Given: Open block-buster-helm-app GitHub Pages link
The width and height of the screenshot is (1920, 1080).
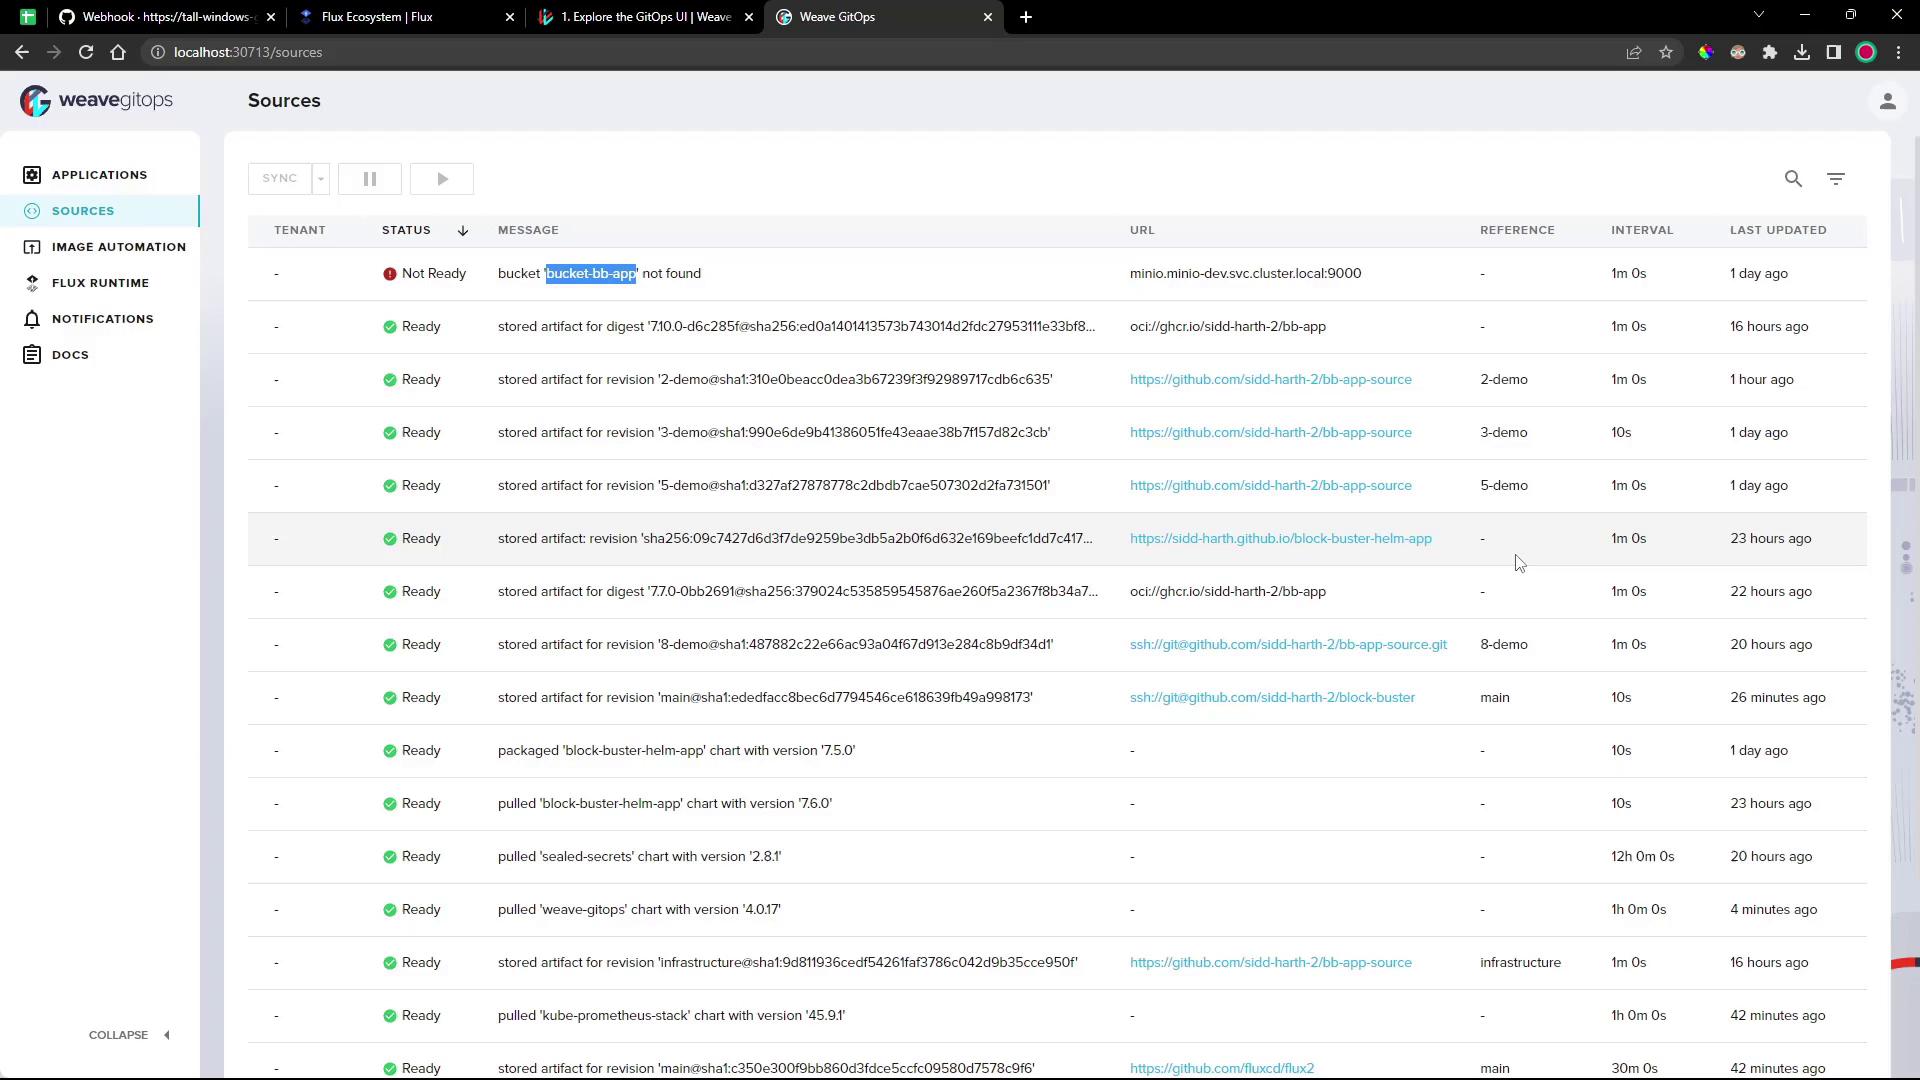Looking at the screenshot, I should point(1280,539).
